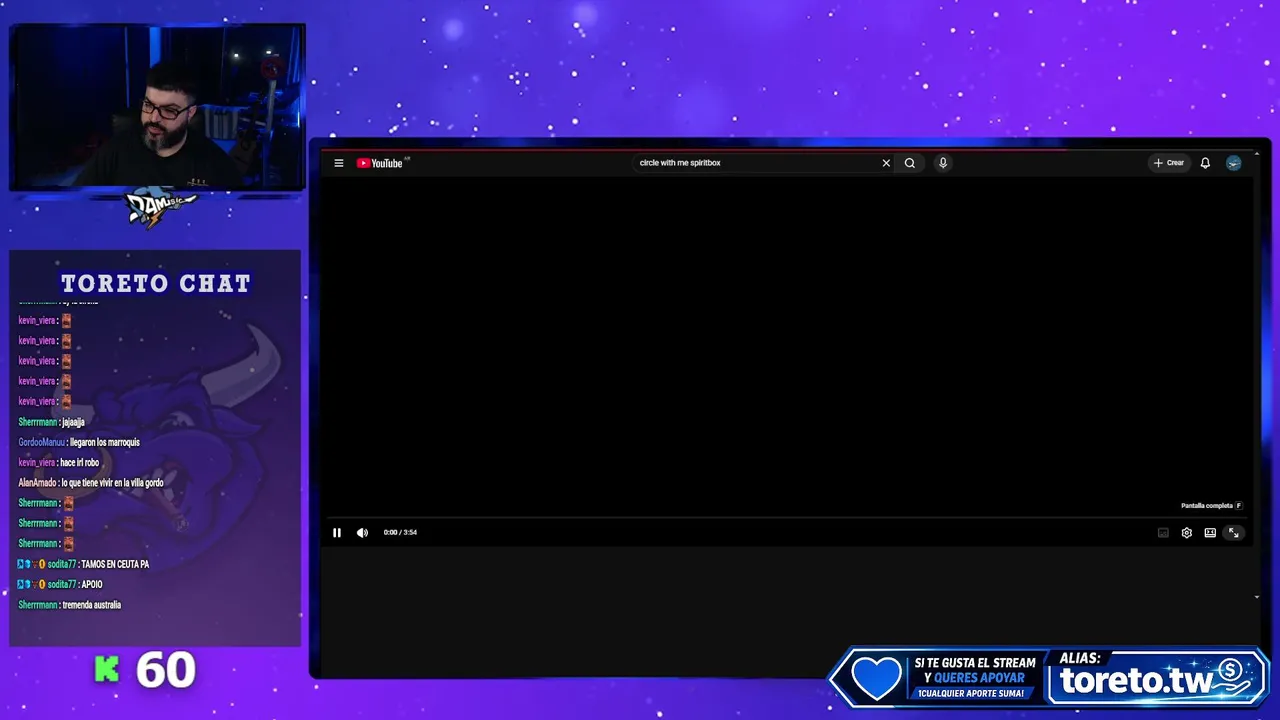Open the account avatar menu

(1234, 163)
